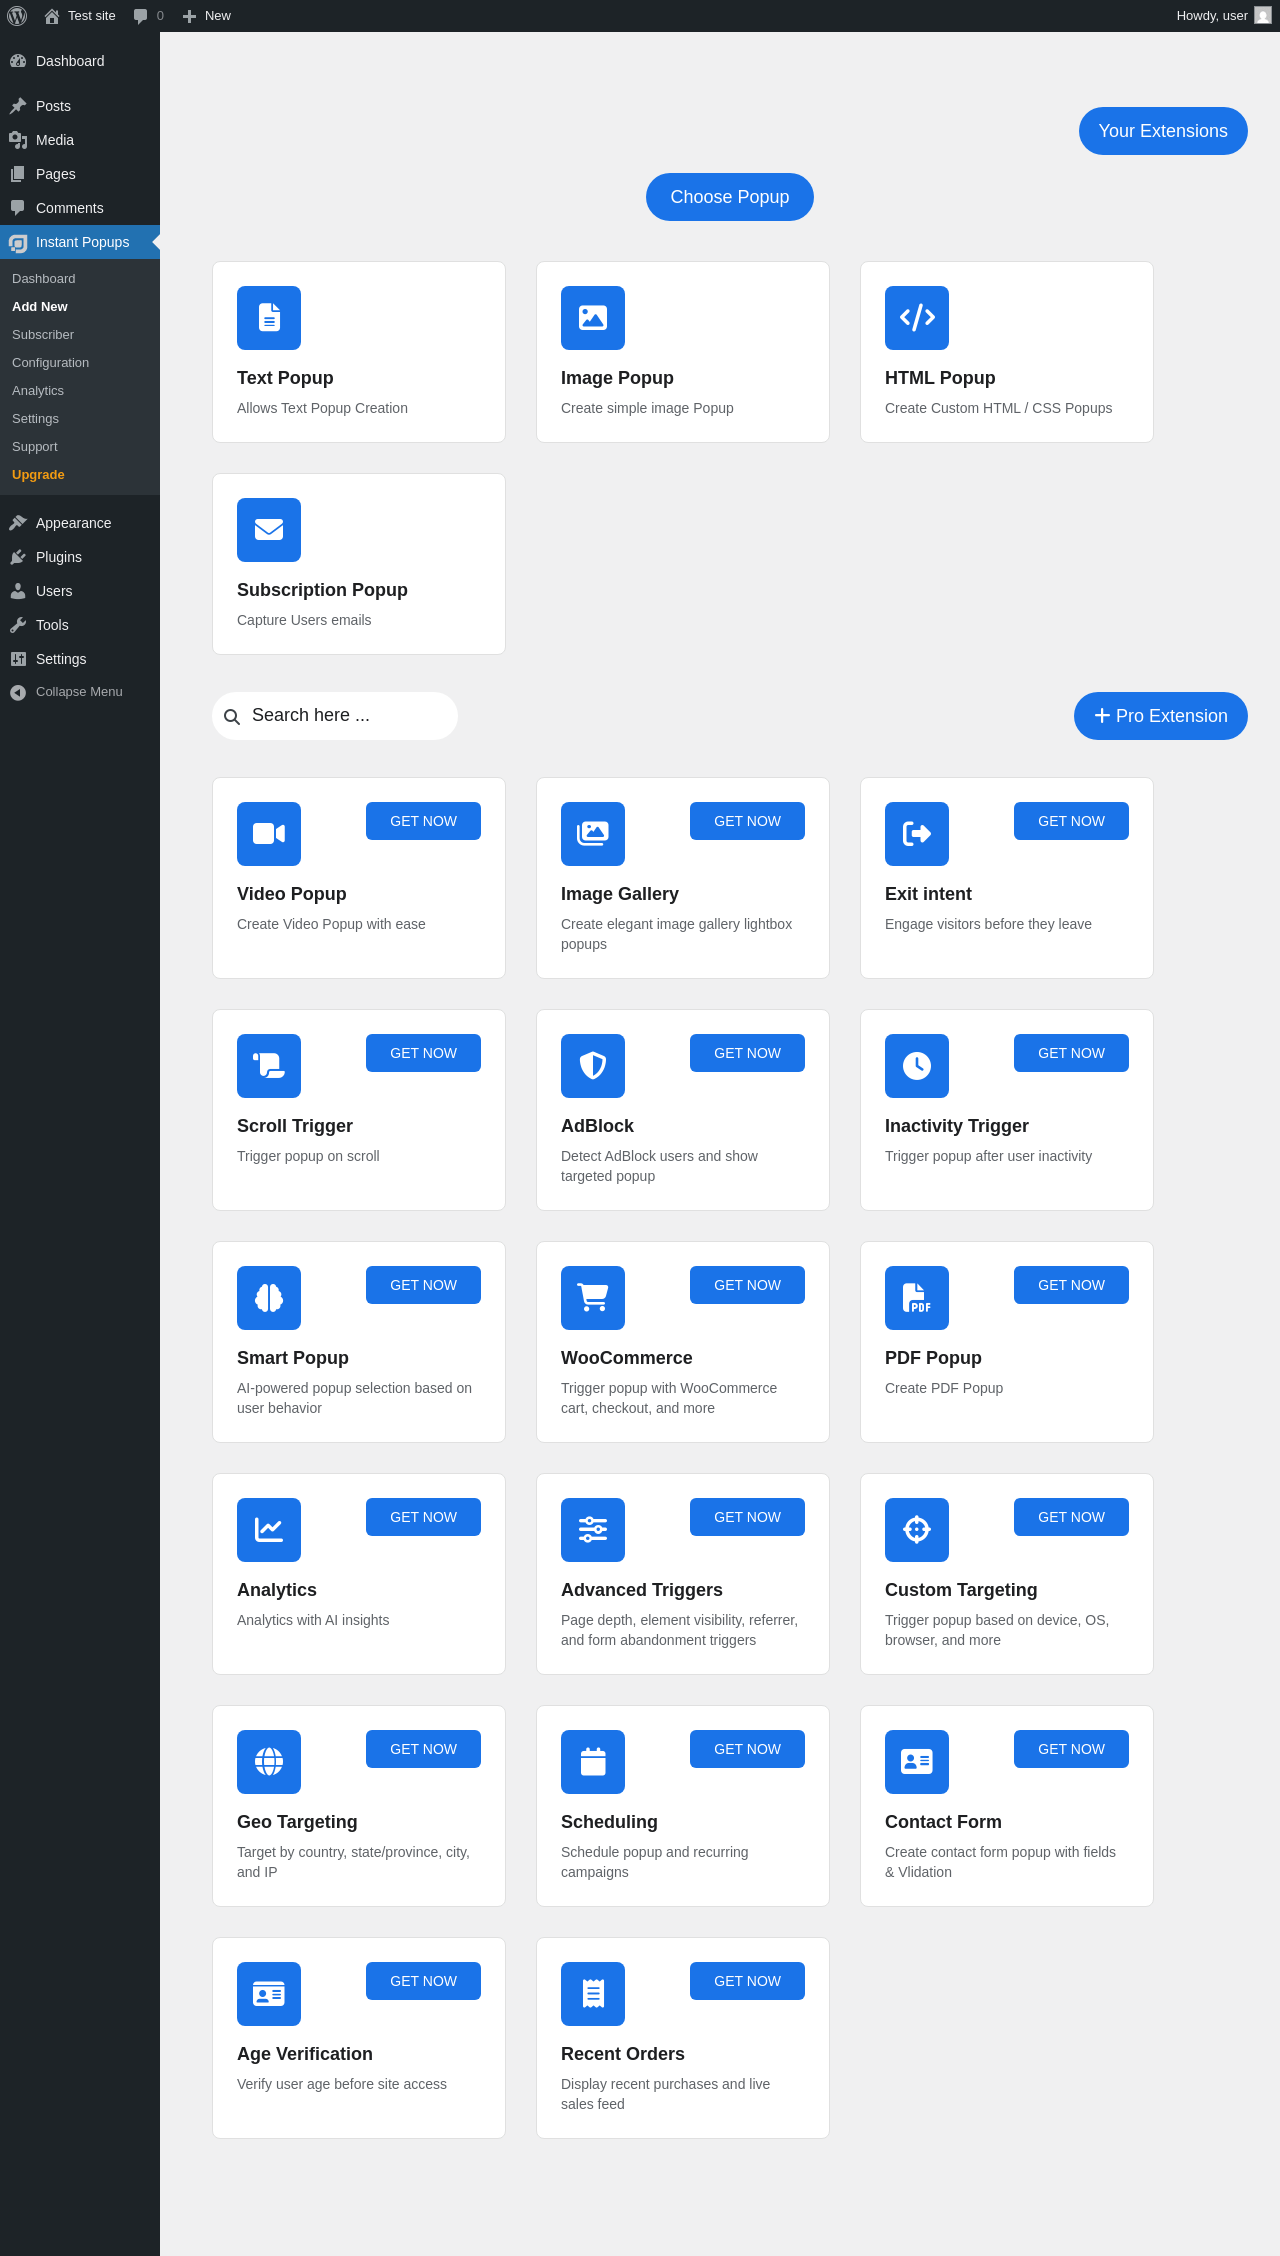This screenshot has height=2256, width=1280.
Task: Click the Advanced Triggers sliders icon
Action: click(x=593, y=1530)
